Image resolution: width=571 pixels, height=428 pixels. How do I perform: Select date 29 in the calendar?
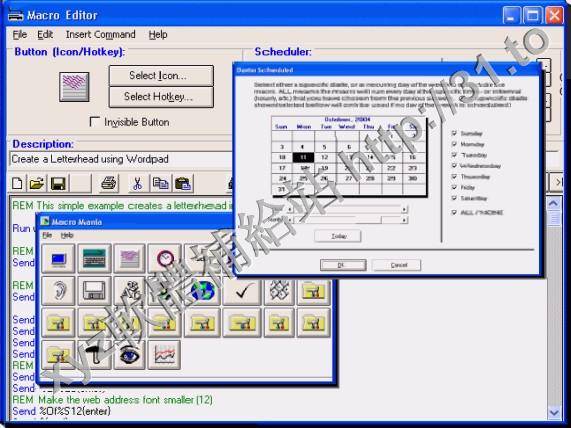click(391, 178)
